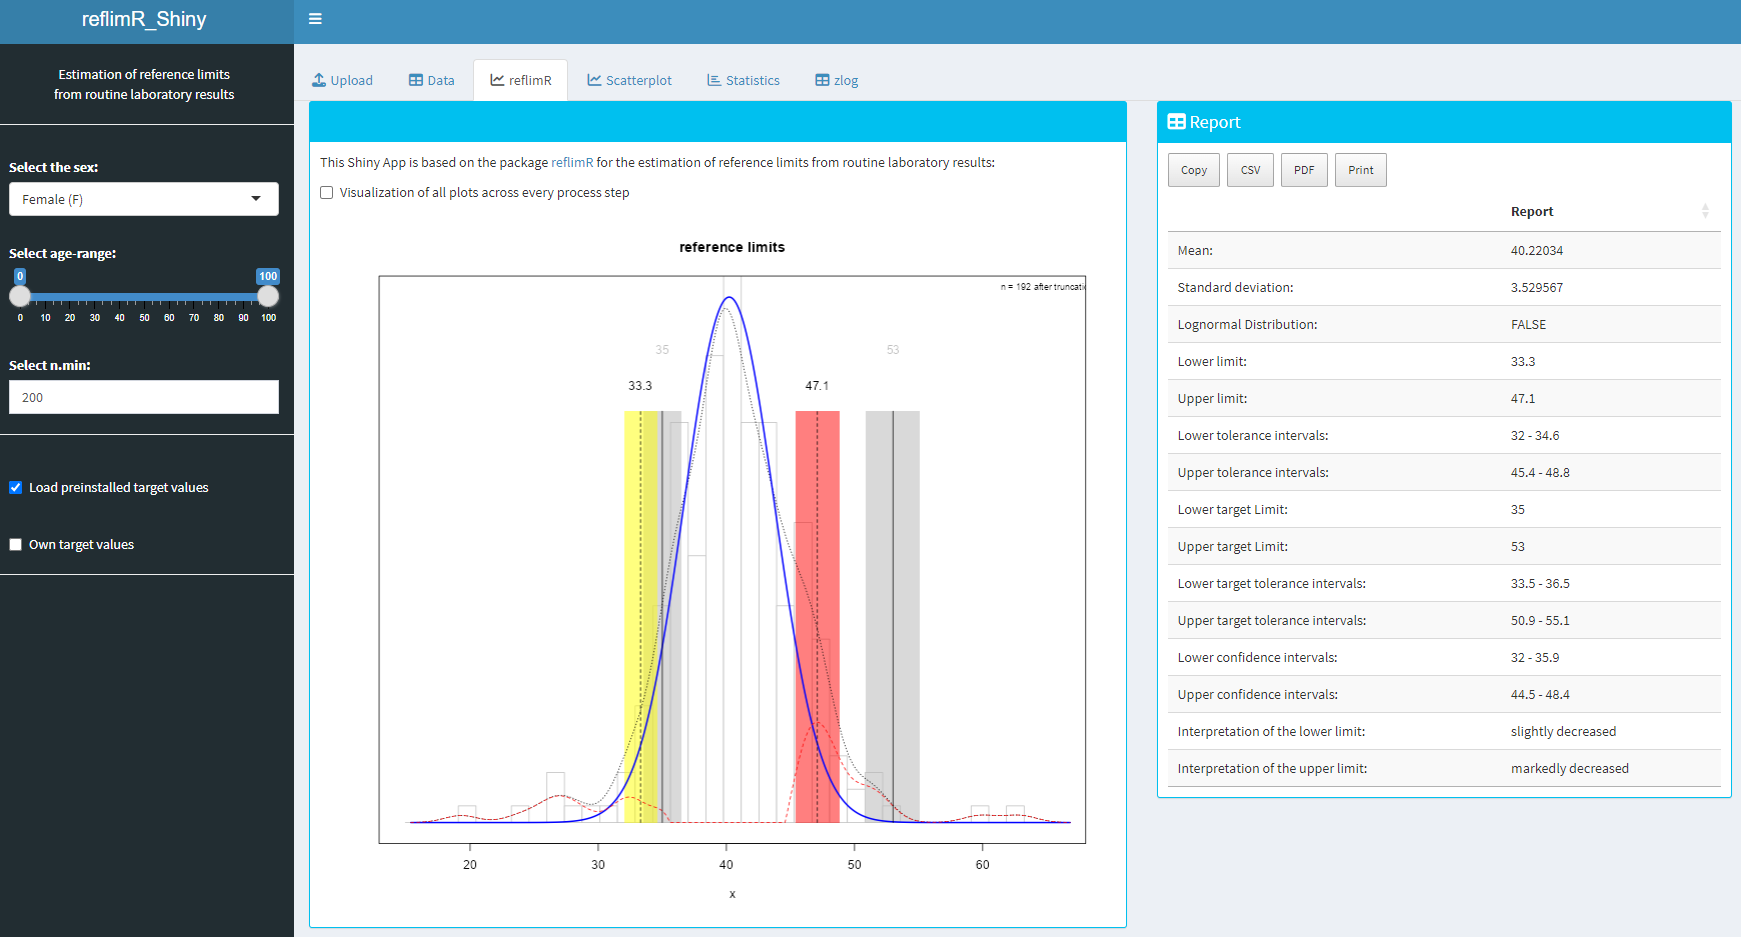
Task: Enable visualization of all plots checkbox
Action: tap(326, 193)
